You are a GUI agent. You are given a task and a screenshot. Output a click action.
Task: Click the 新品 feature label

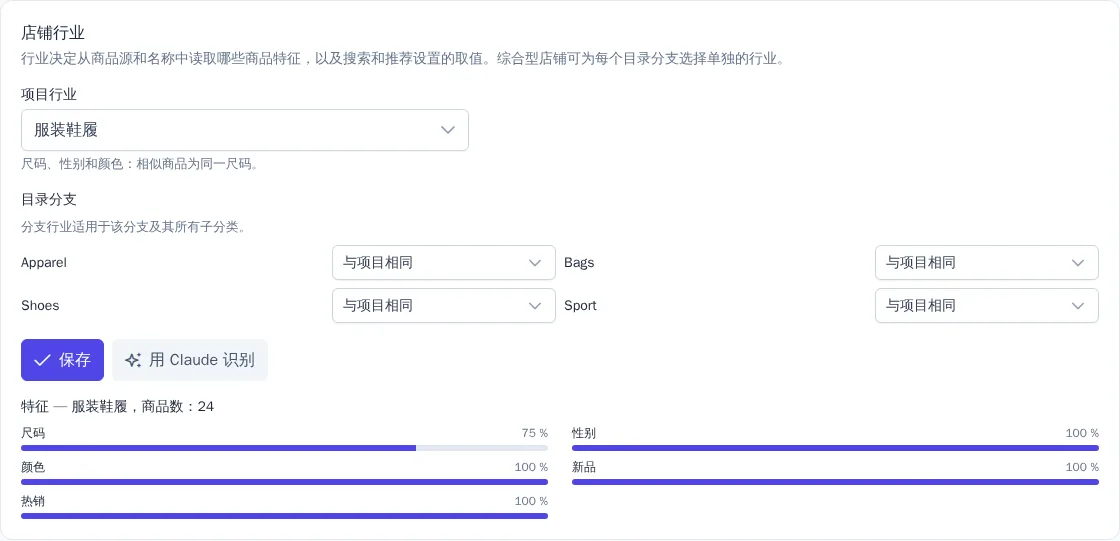tap(584, 467)
